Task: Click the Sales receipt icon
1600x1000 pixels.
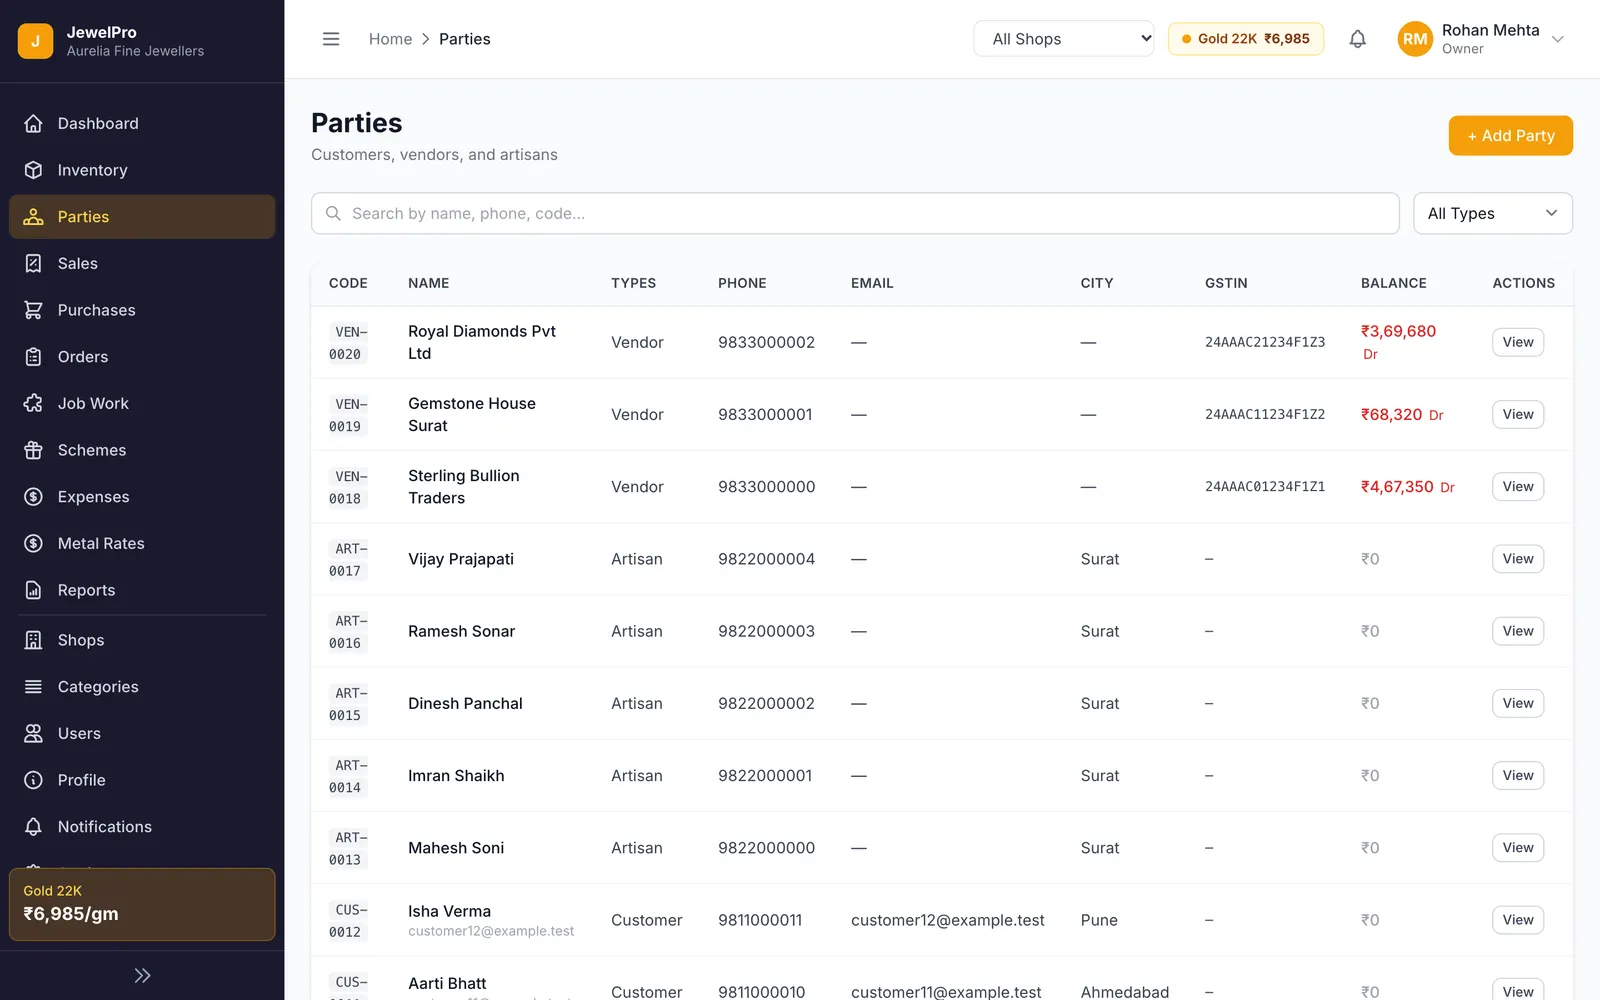Action: coord(33,263)
